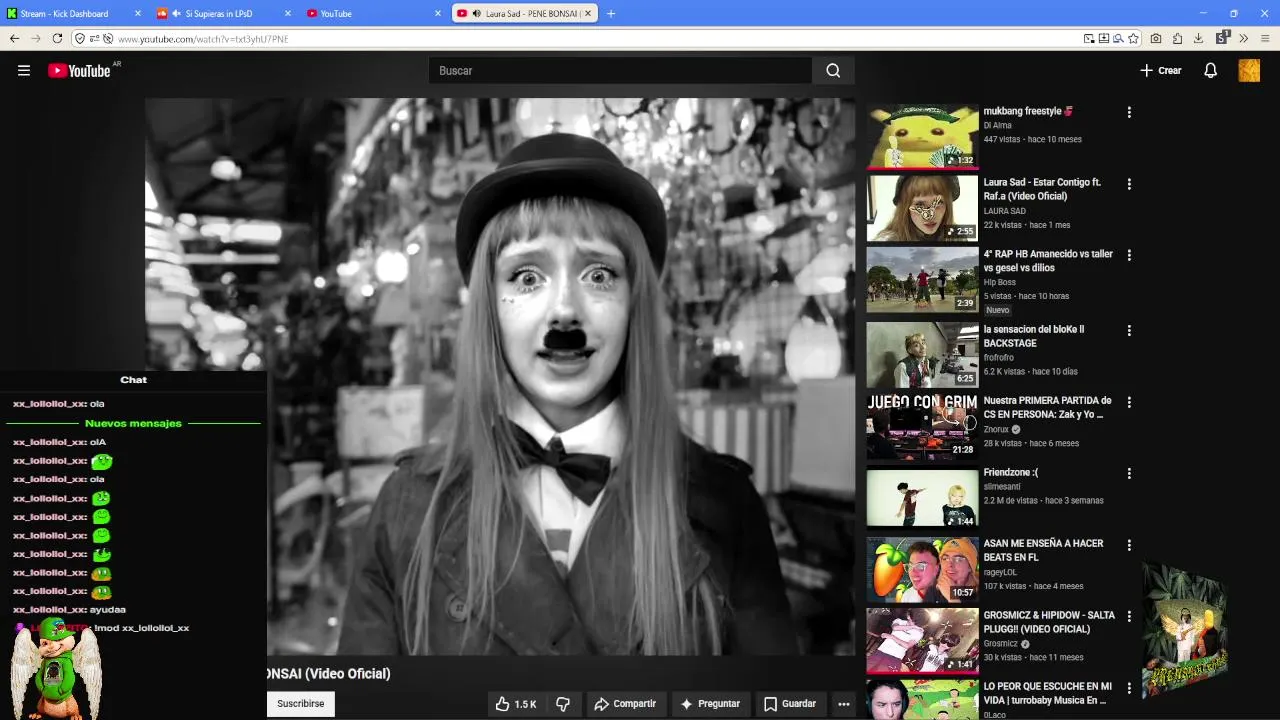Viewport: 1280px width, 720px height.
Task: Open the YouTube hamburger guide menu
Action: (24, 71)
